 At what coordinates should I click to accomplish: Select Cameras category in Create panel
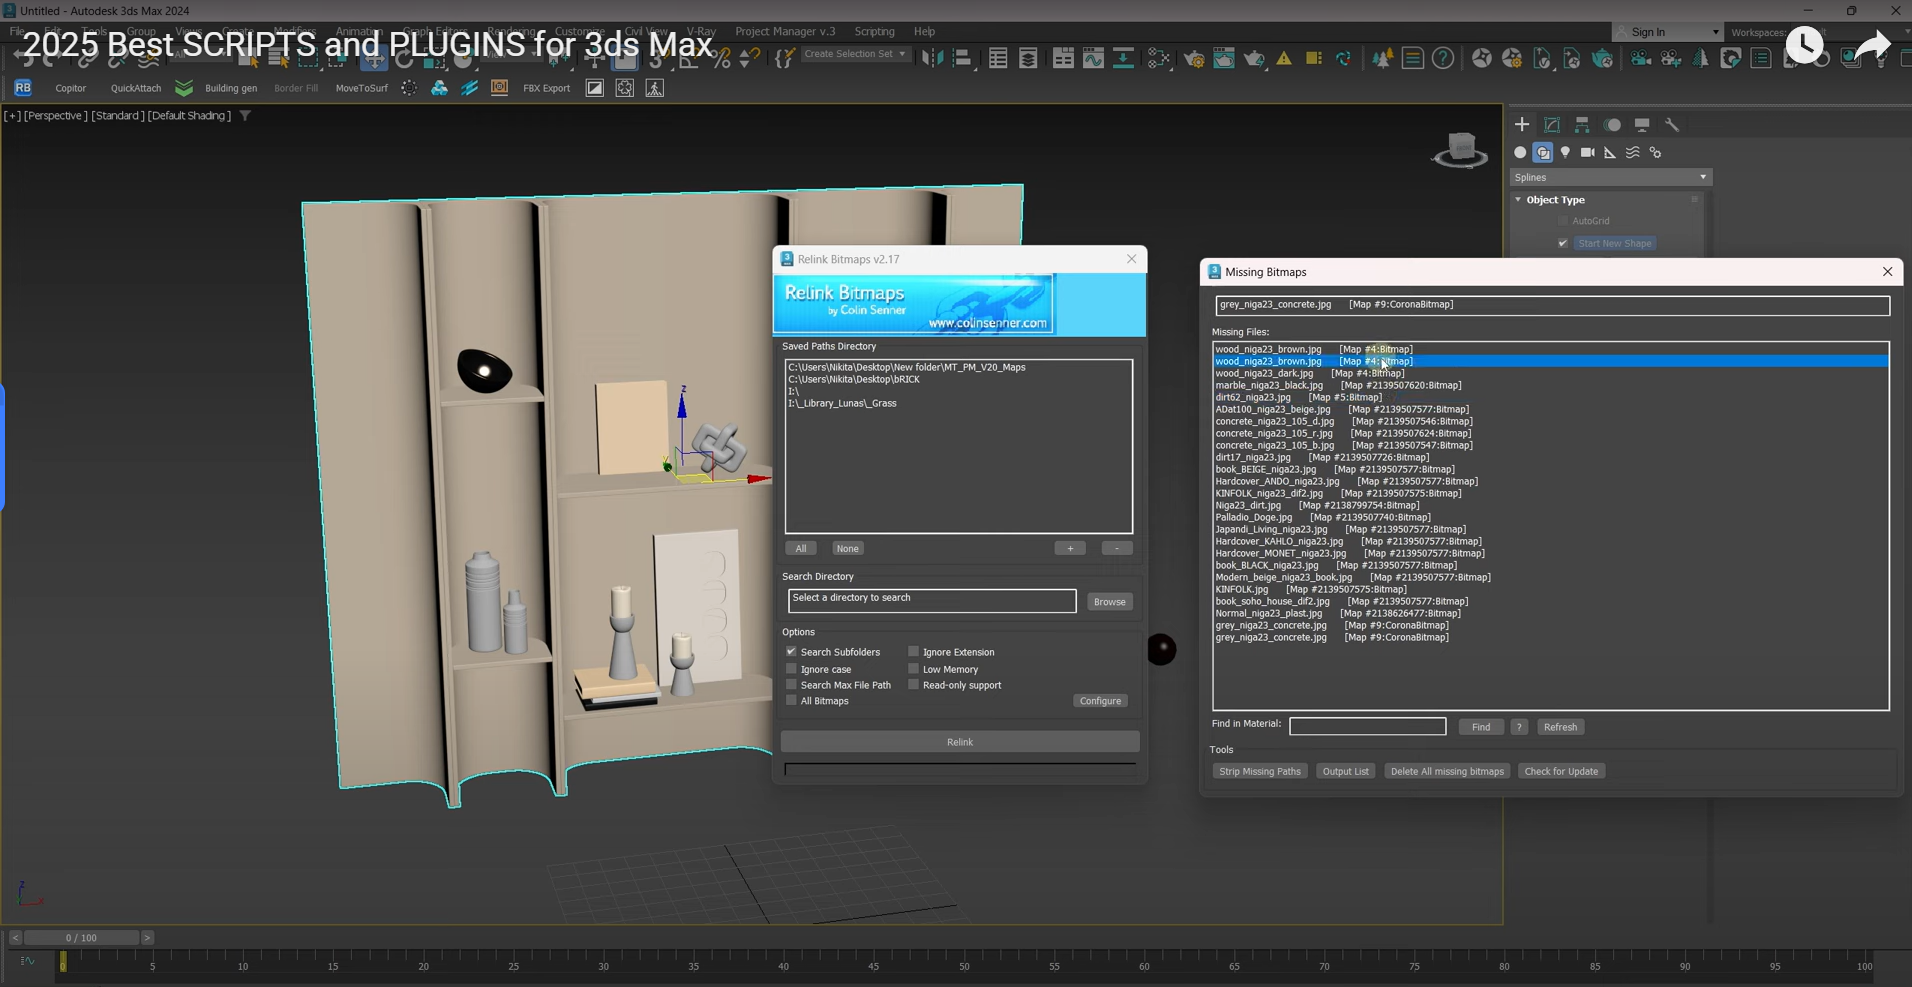(1587, 153)
